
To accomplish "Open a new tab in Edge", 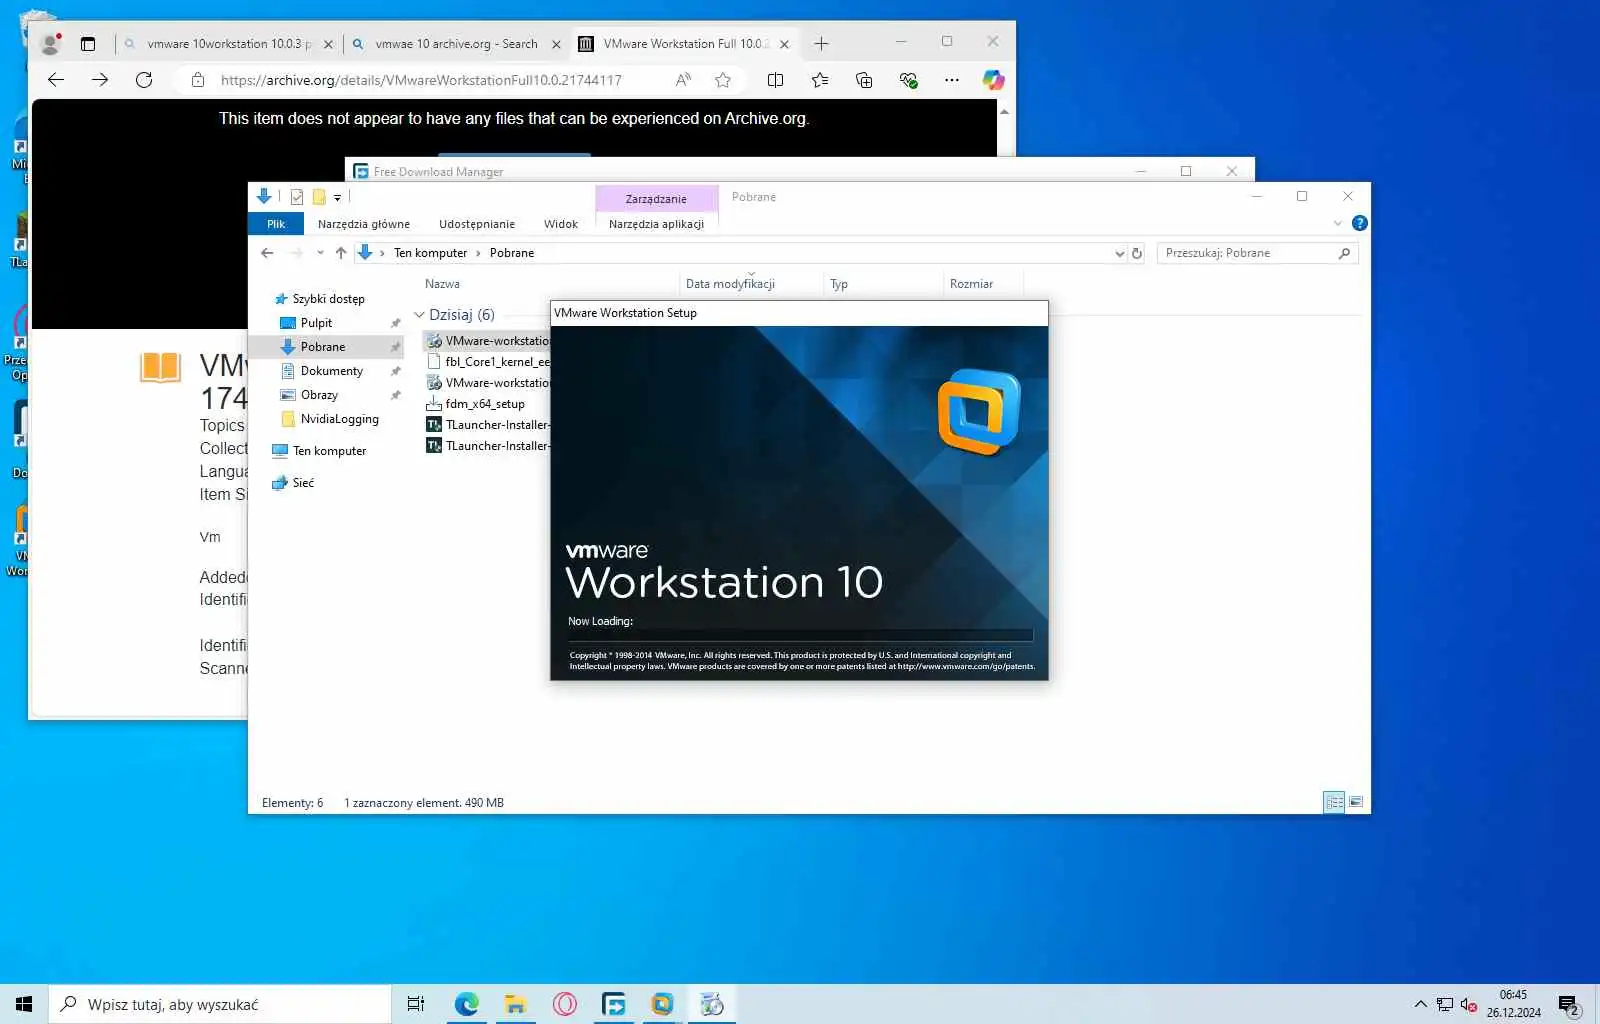I will [821, 43].
